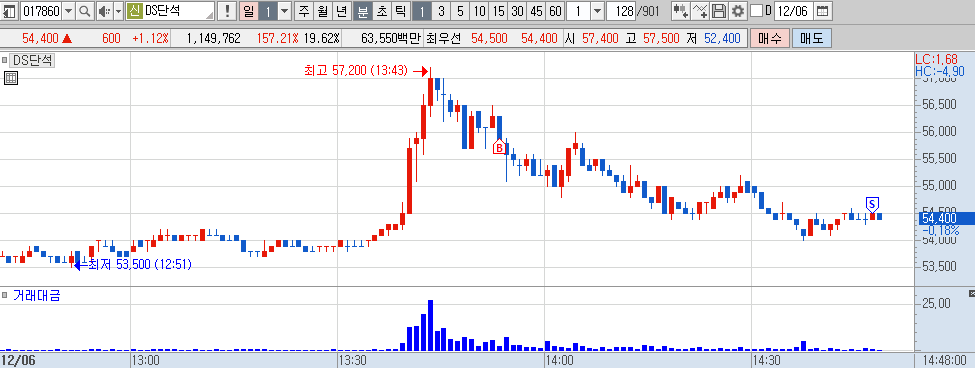Add a candlestick chart via toolbar icon

pyautogui.click(x=681, y=11)
